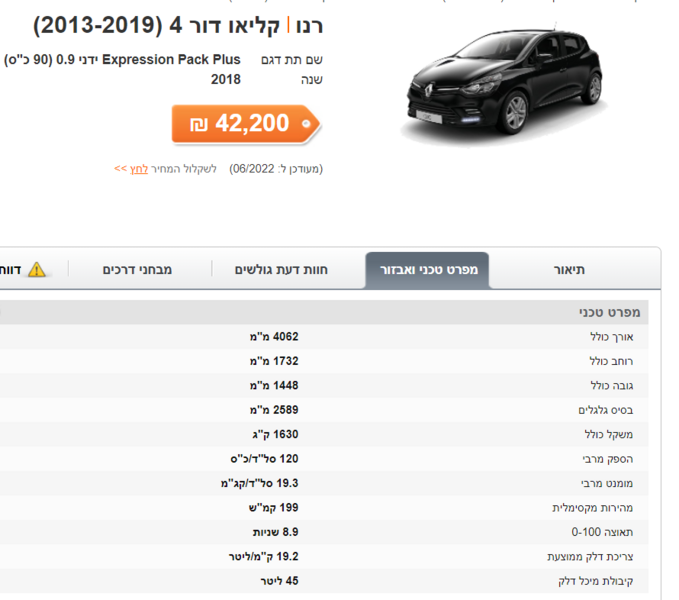
Task: Click the yellow warning triangle icon
Action: point(37,270)
